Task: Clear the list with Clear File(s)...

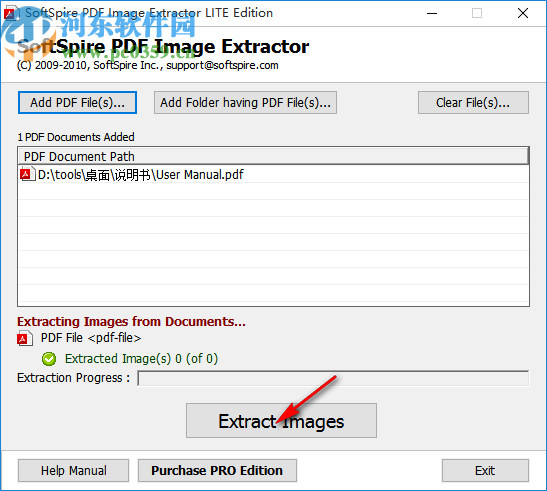Action: click(x=473, y=103)
